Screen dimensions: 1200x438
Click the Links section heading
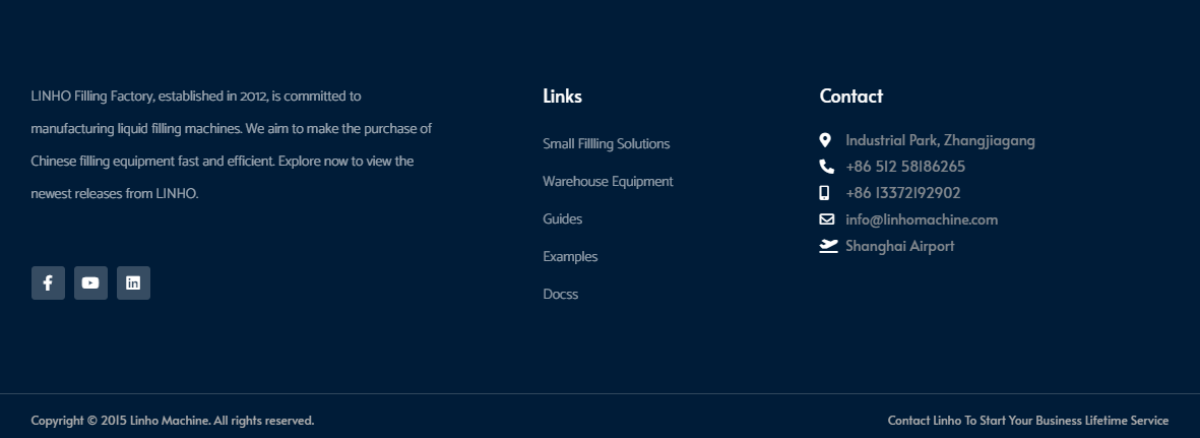(x=562, y=96)
